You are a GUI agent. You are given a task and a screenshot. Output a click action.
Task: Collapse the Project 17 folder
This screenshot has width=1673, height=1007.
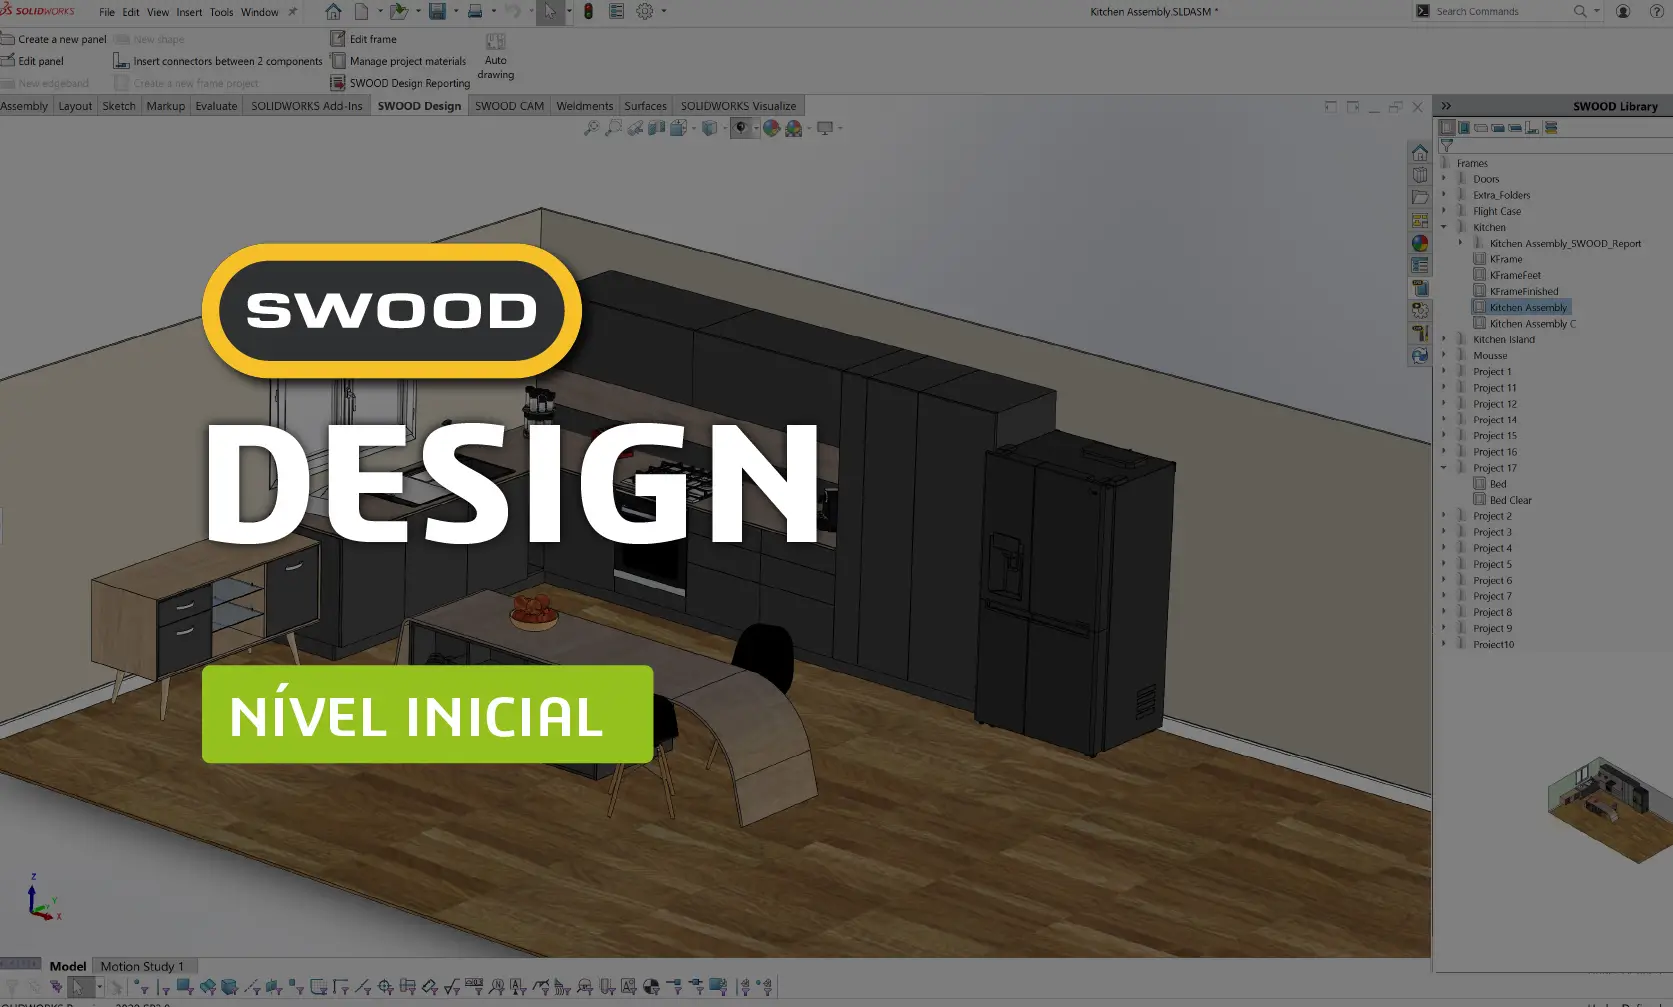(x=1444, y=468)
